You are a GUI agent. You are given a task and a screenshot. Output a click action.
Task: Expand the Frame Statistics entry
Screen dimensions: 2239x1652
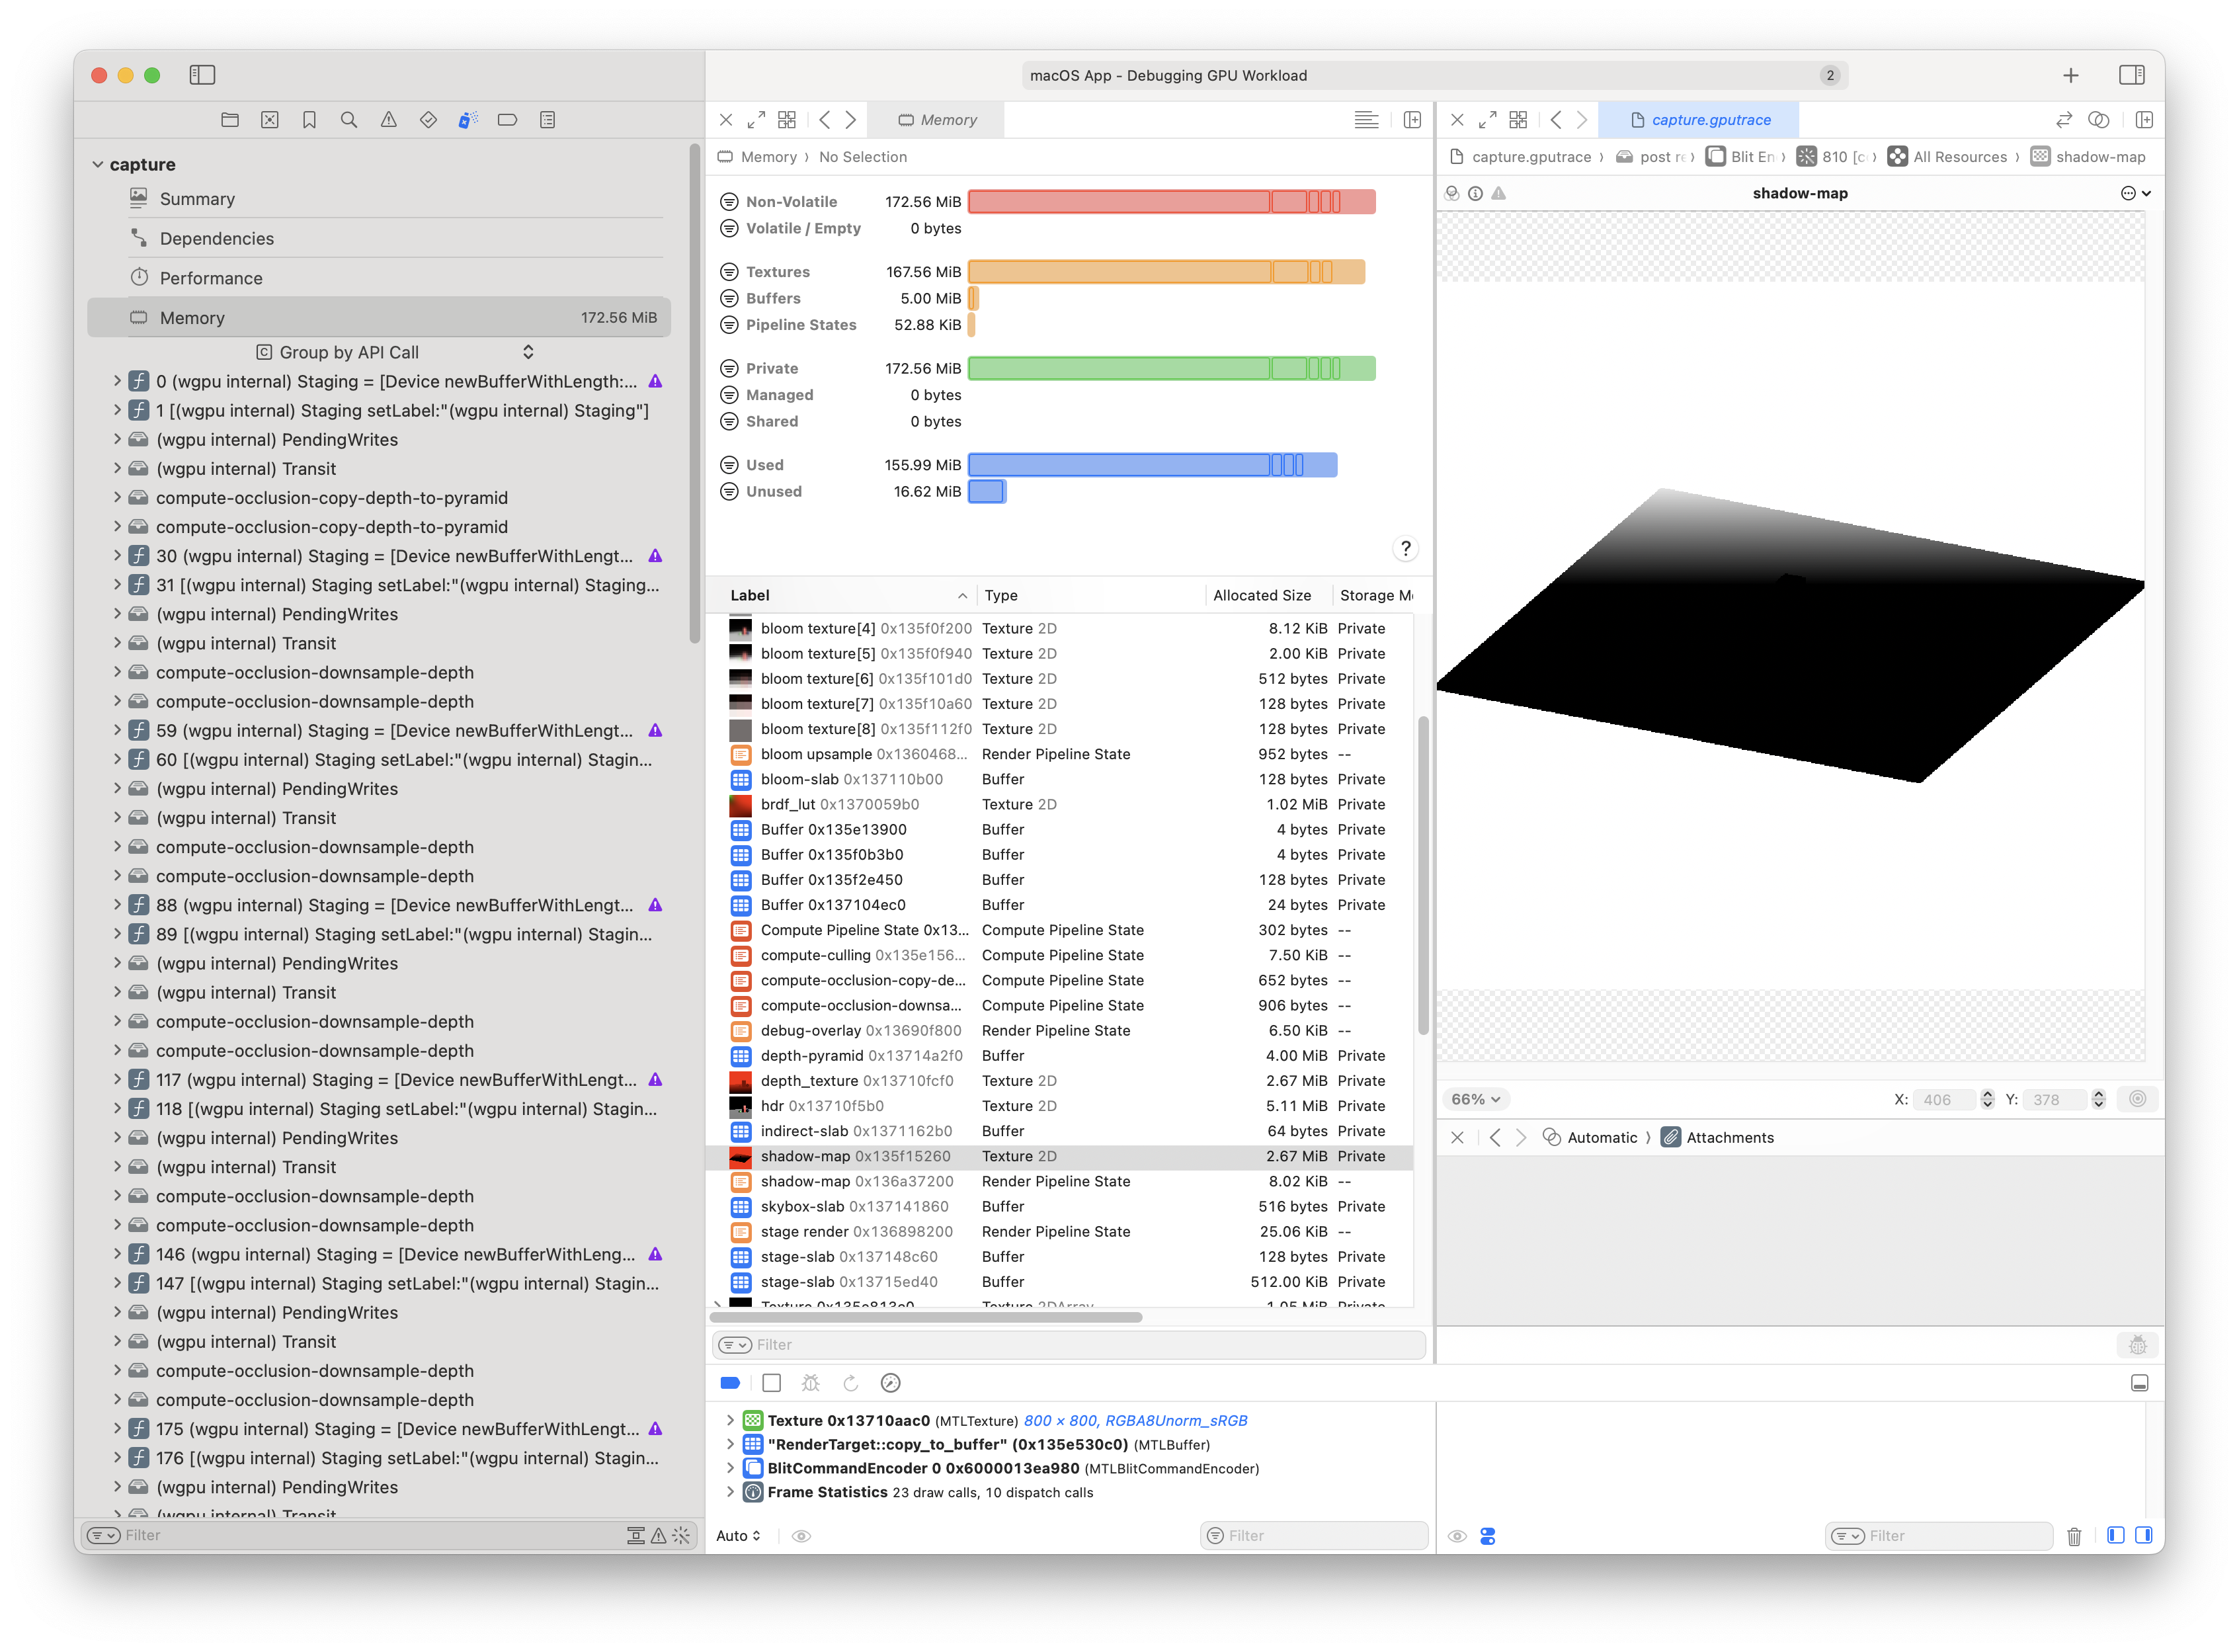click(730, 1492)
